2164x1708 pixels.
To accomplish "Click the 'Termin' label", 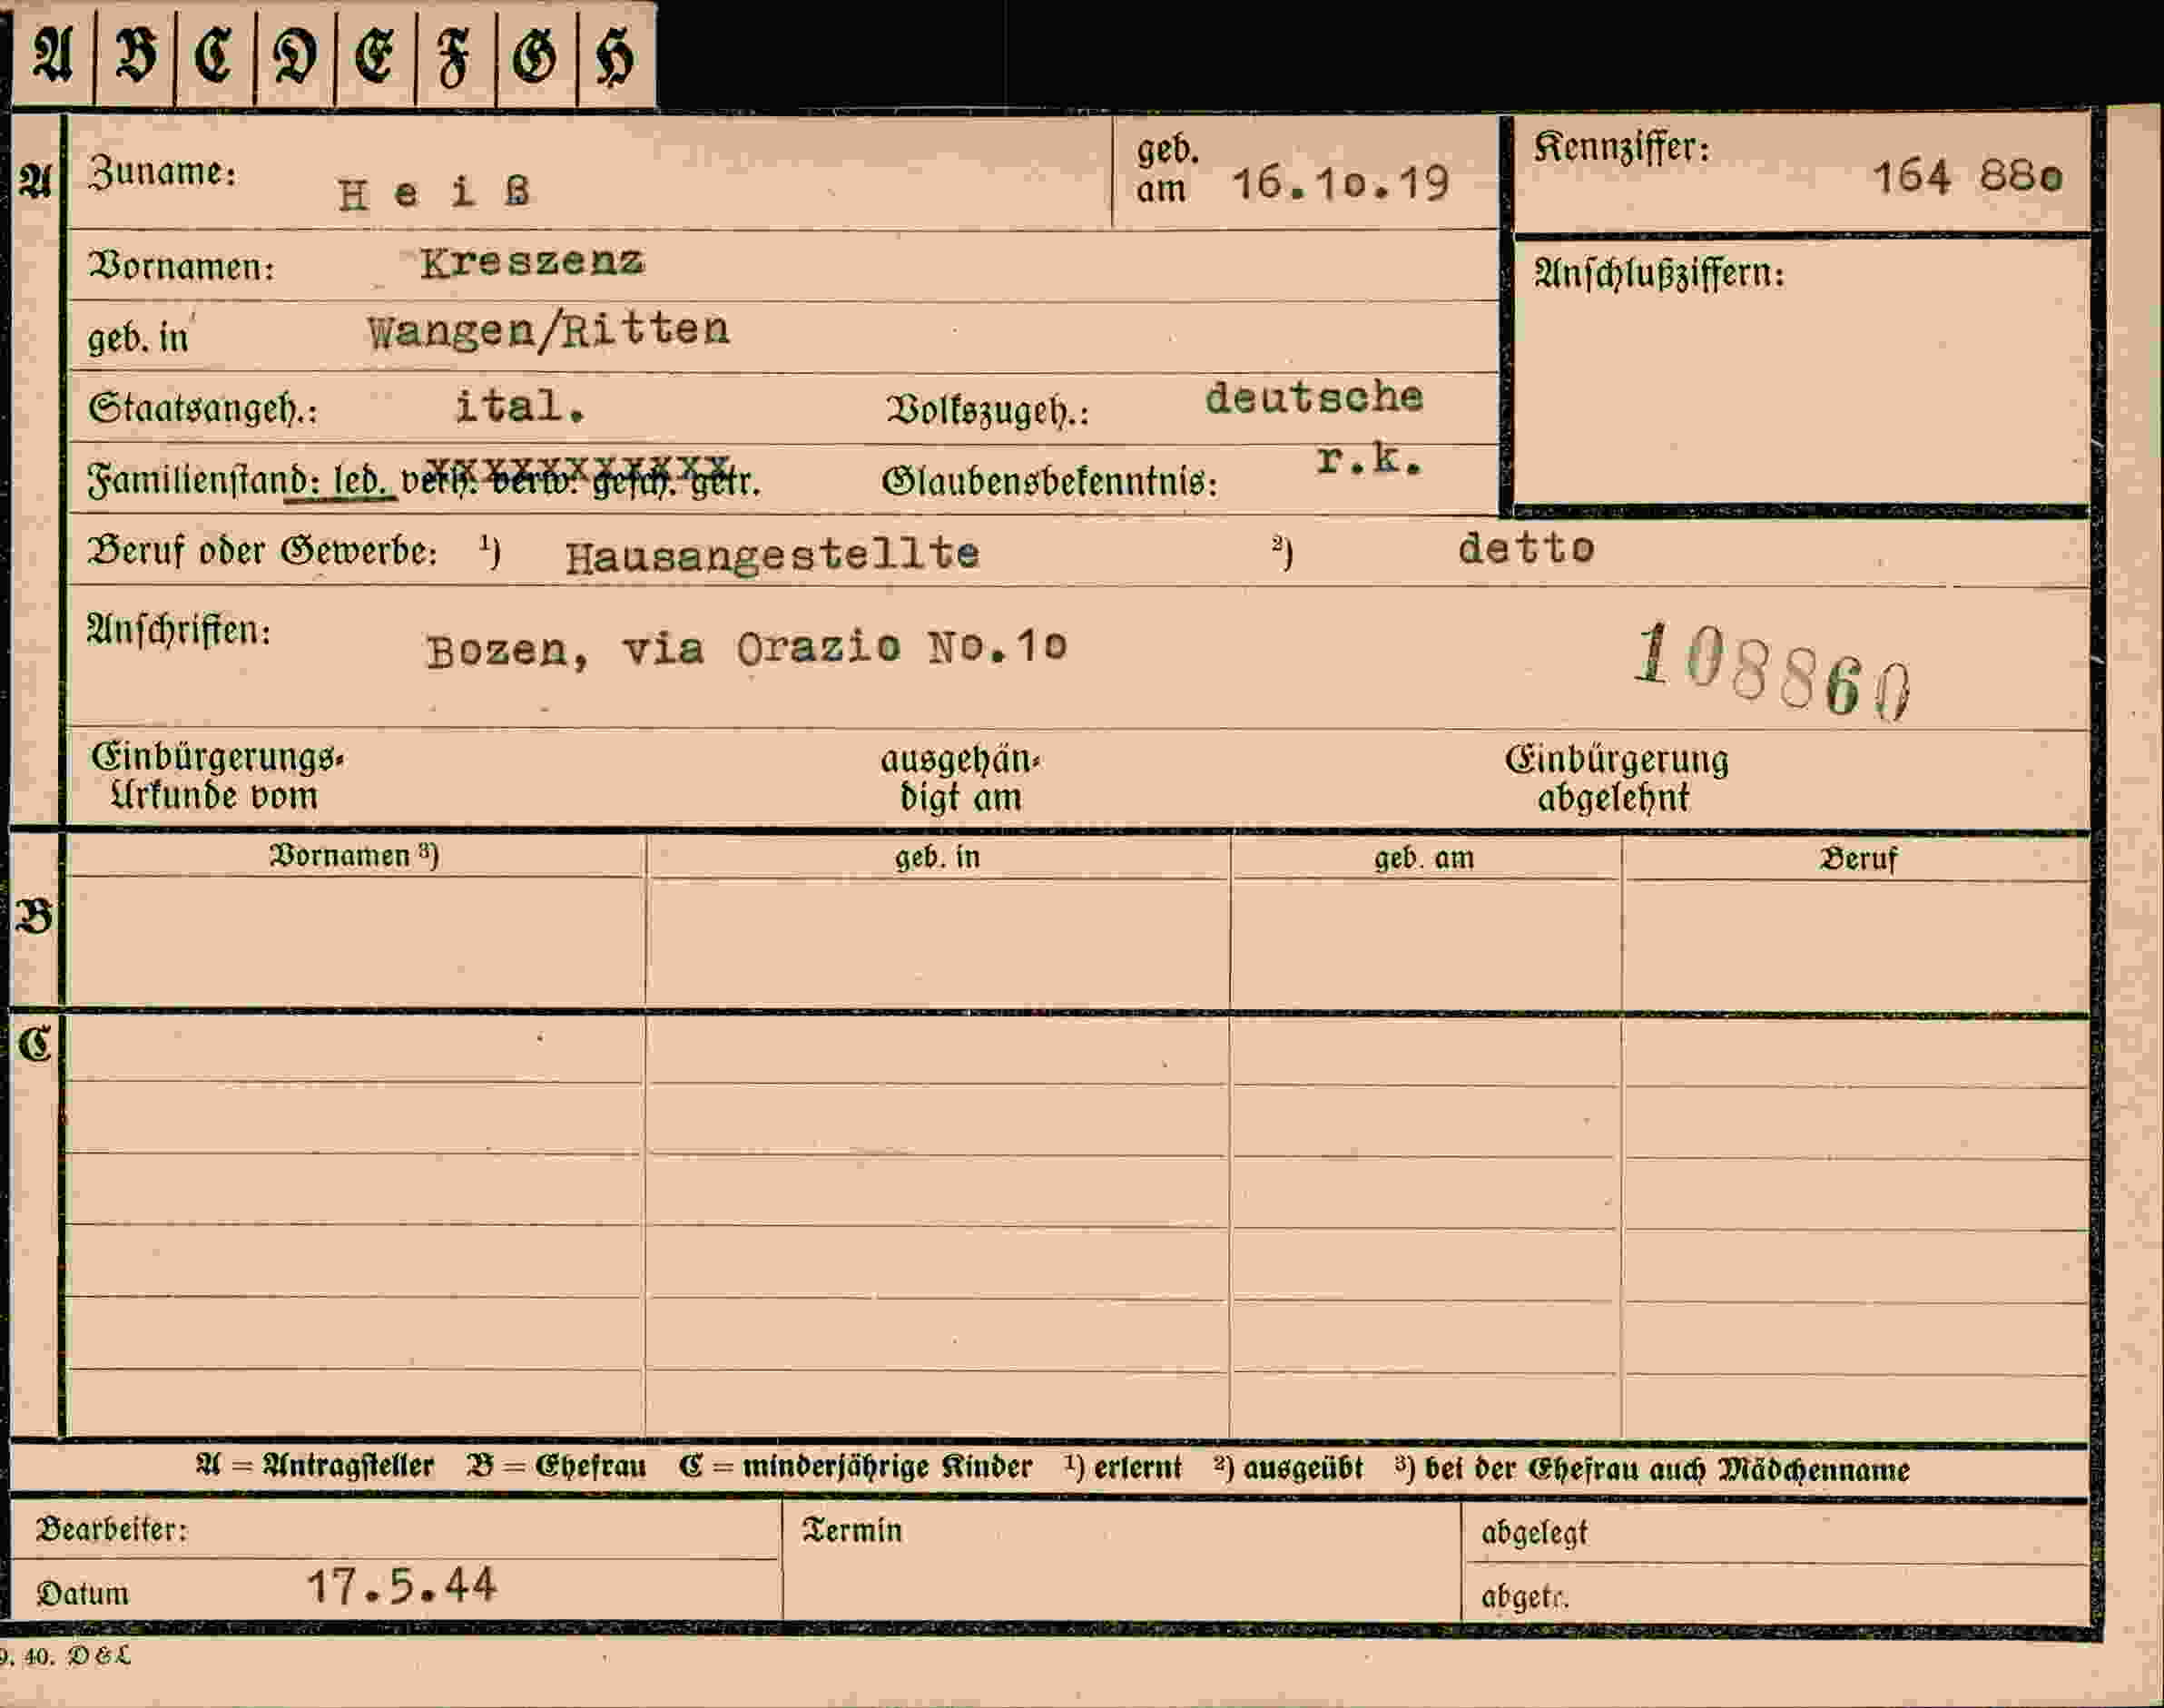I will (x=852, y=1530).
